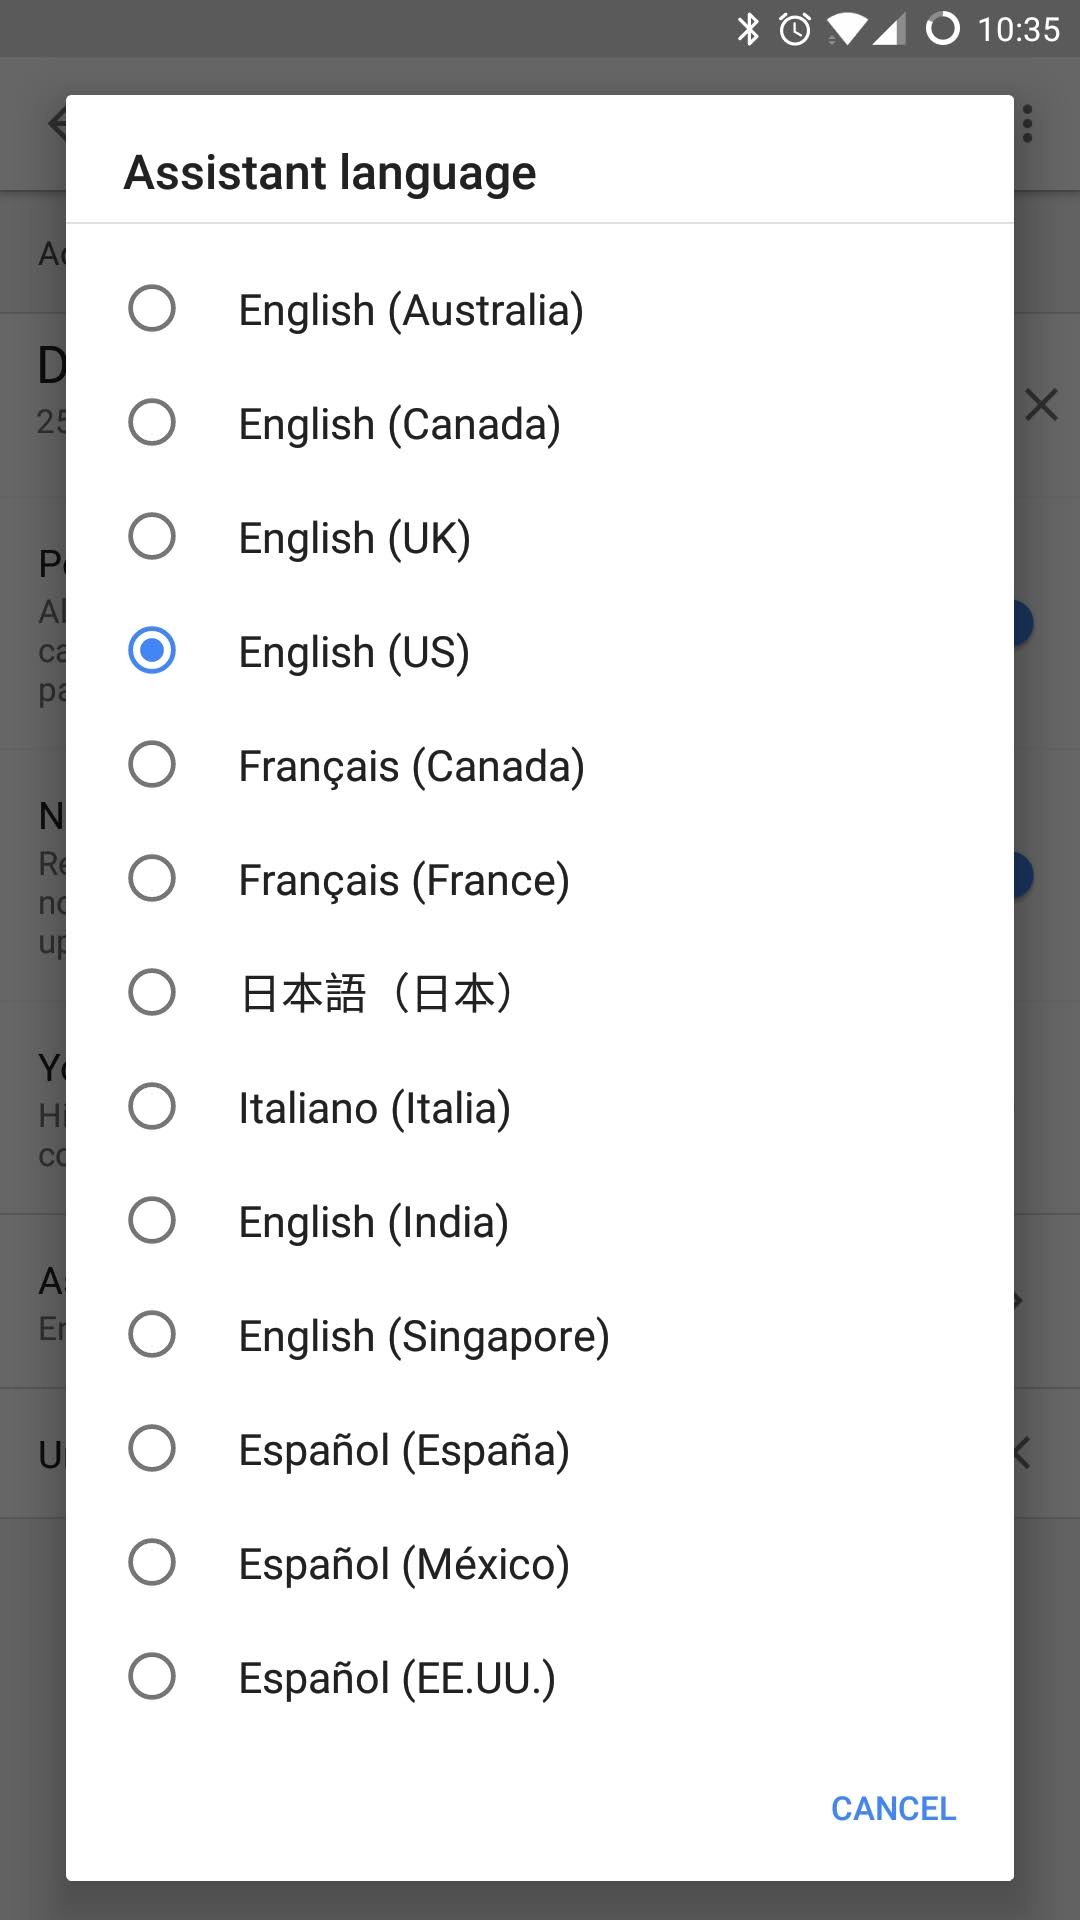1080x1920 pixels.
Task: Tap the alarm clock status icon
Action: pyautogui.click(x=795, y=29)
